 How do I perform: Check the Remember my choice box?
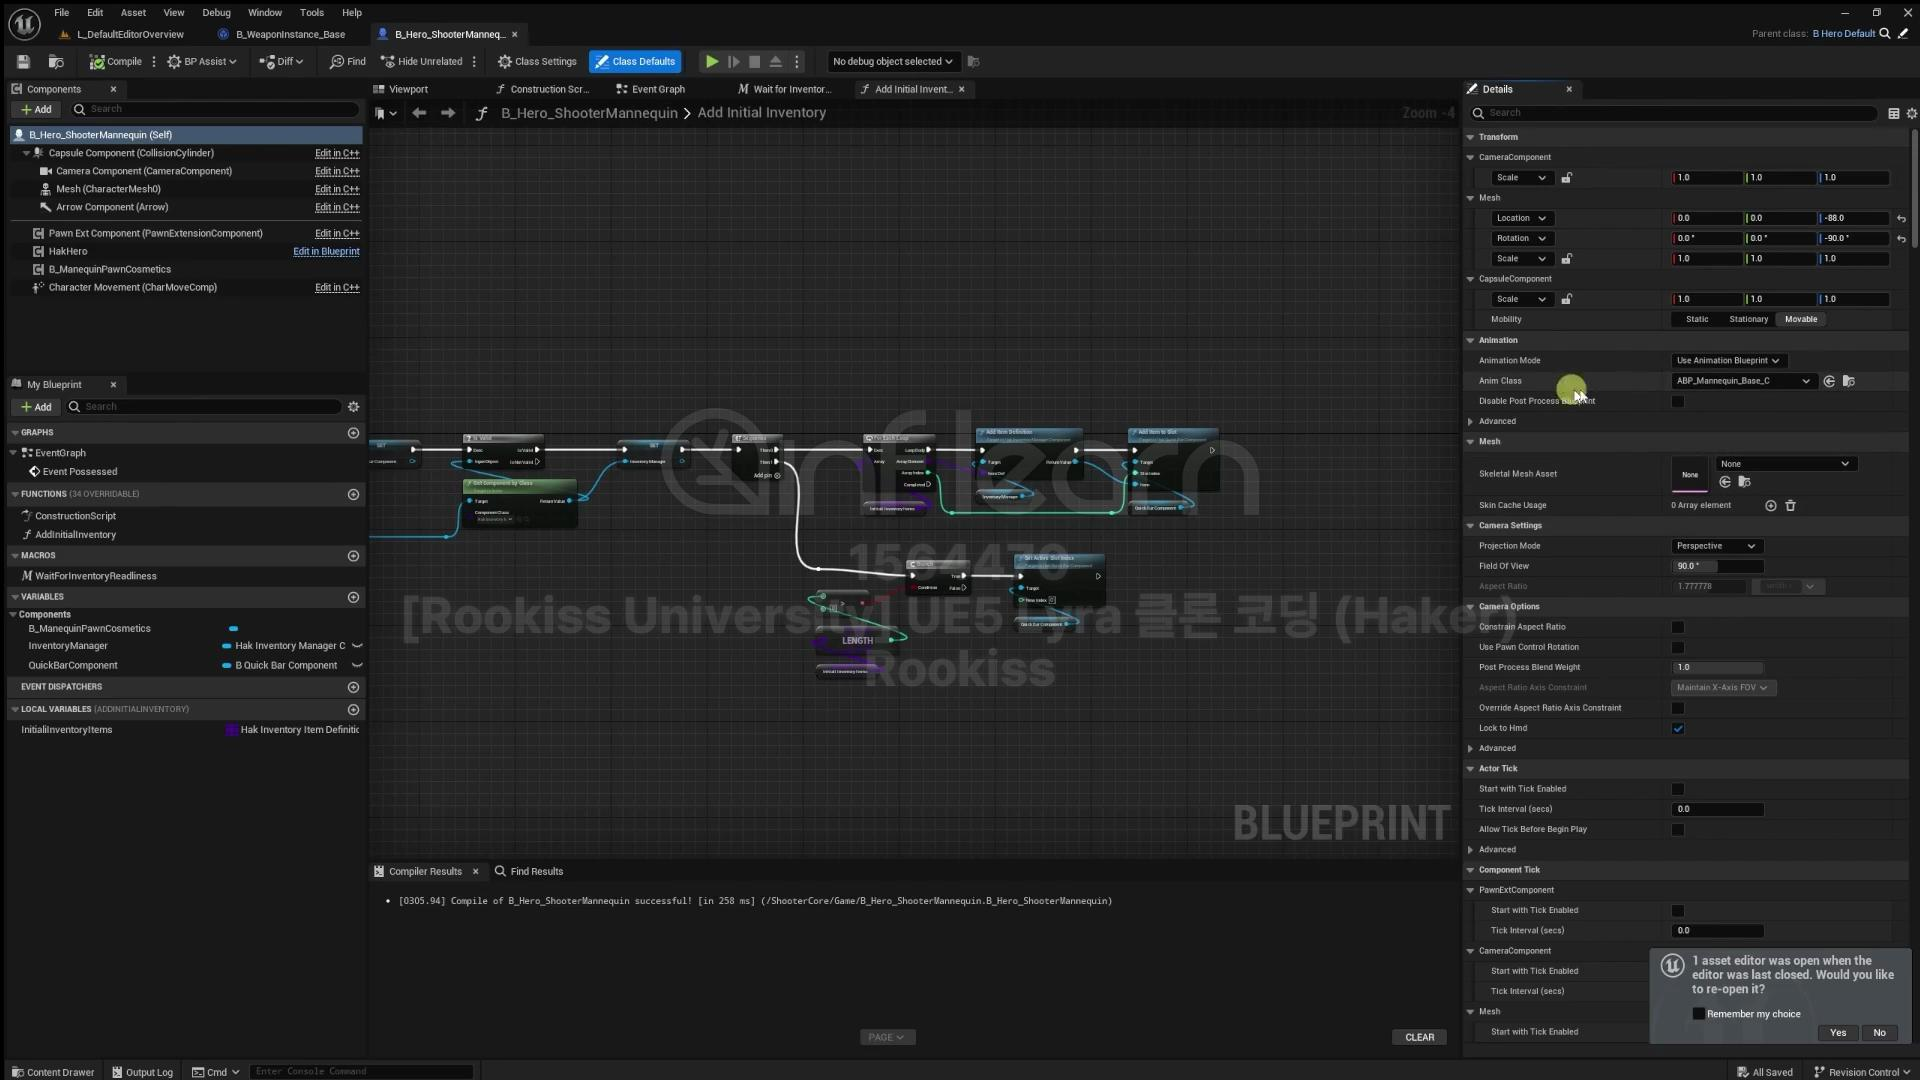point(1698,1014)
